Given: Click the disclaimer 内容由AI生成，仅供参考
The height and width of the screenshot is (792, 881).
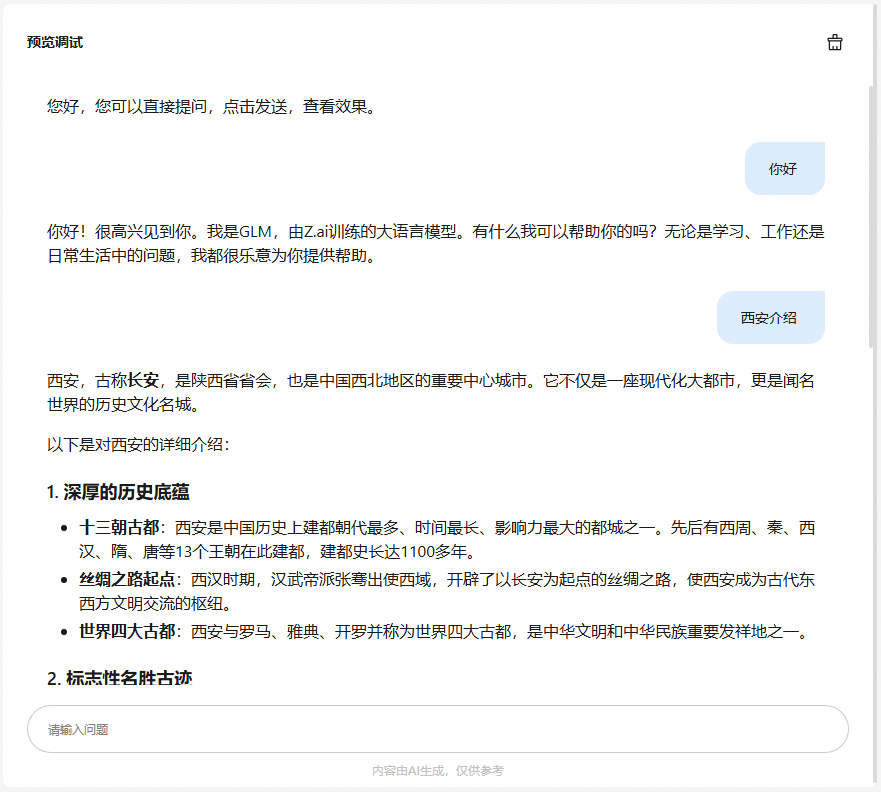Looking at the screenshot, I should coord(438,771).
